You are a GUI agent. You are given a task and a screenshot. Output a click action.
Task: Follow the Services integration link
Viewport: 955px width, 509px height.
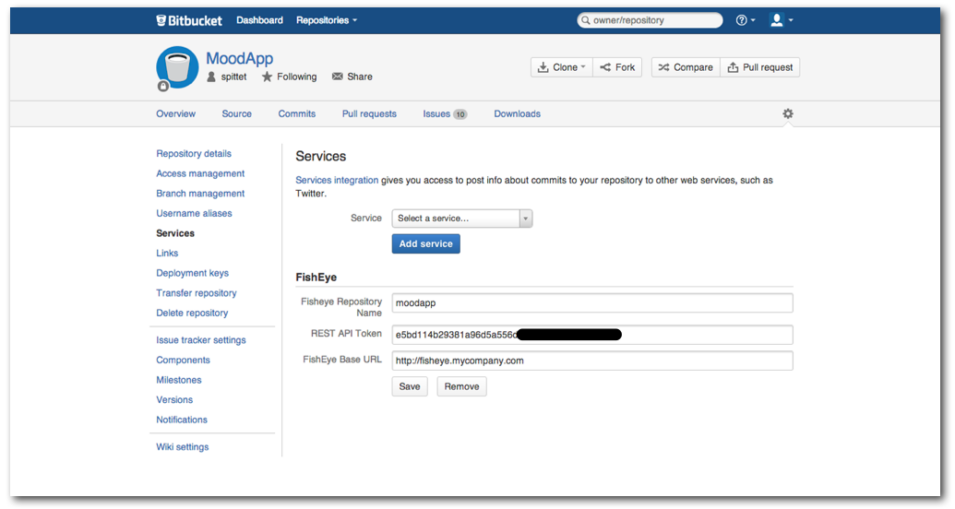[x=337, y=180]
